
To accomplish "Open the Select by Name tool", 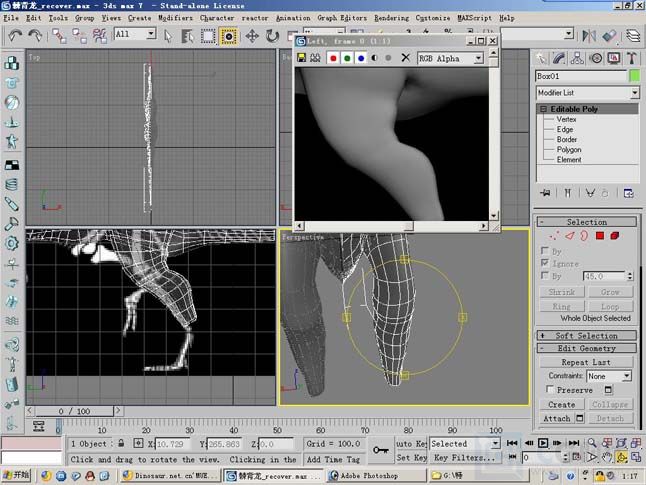I will (187, 36).
